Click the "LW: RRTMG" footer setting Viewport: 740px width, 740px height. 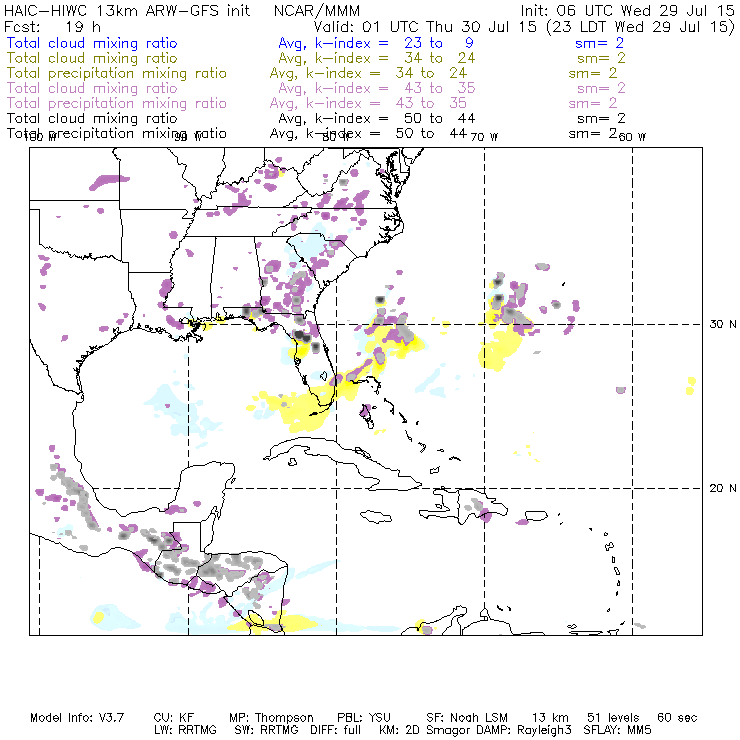185,730
